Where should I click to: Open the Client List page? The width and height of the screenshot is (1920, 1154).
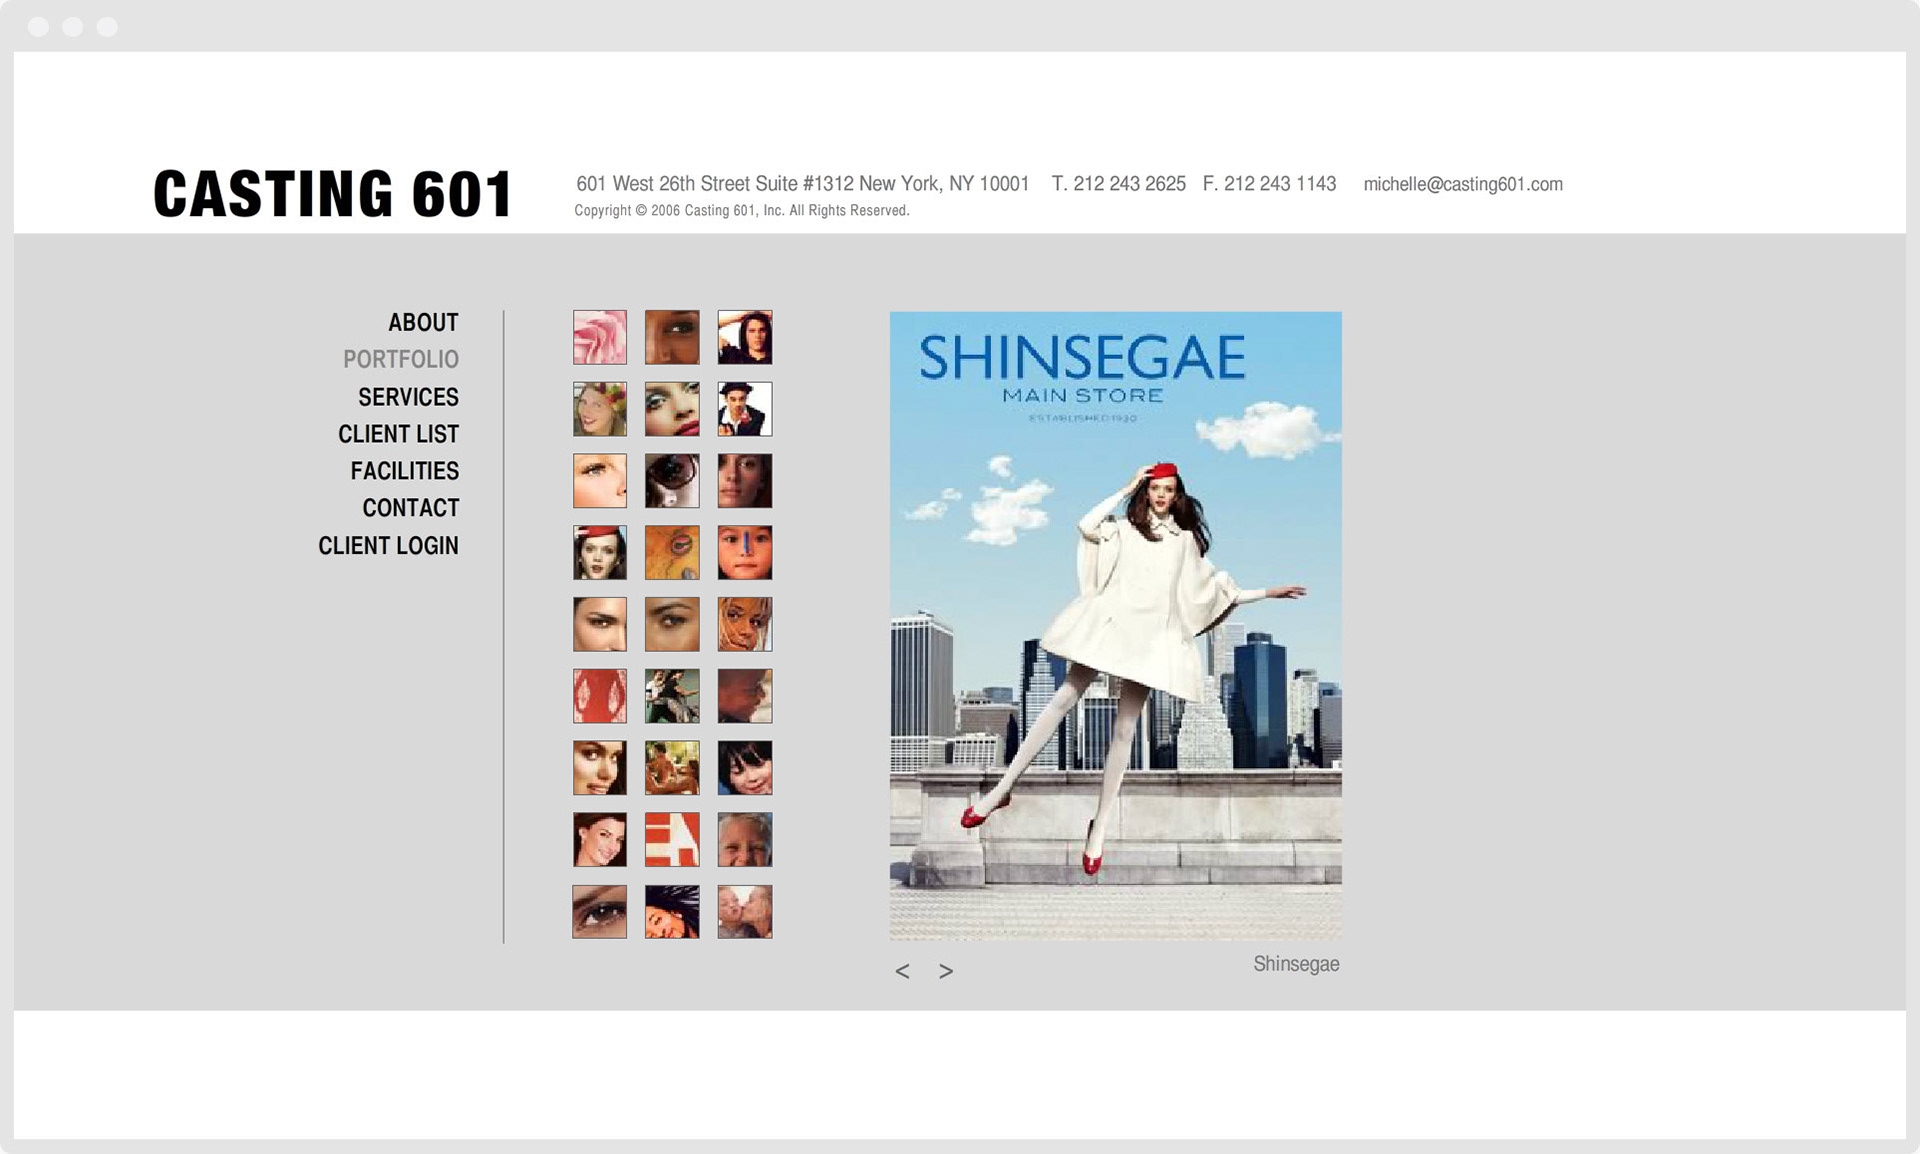click(x=398, y=434)
